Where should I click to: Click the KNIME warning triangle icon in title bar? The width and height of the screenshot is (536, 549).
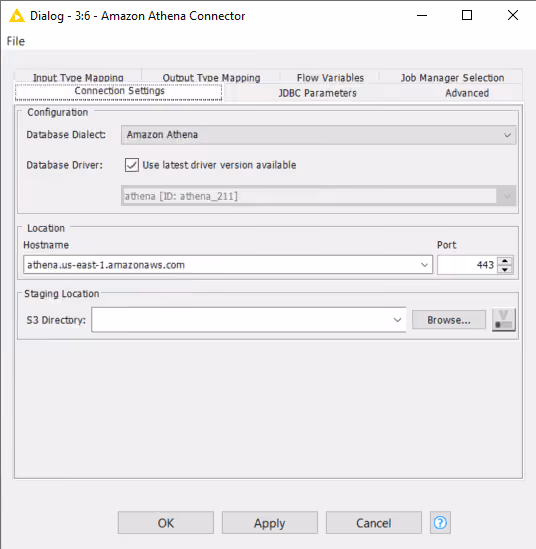[16, 16]
